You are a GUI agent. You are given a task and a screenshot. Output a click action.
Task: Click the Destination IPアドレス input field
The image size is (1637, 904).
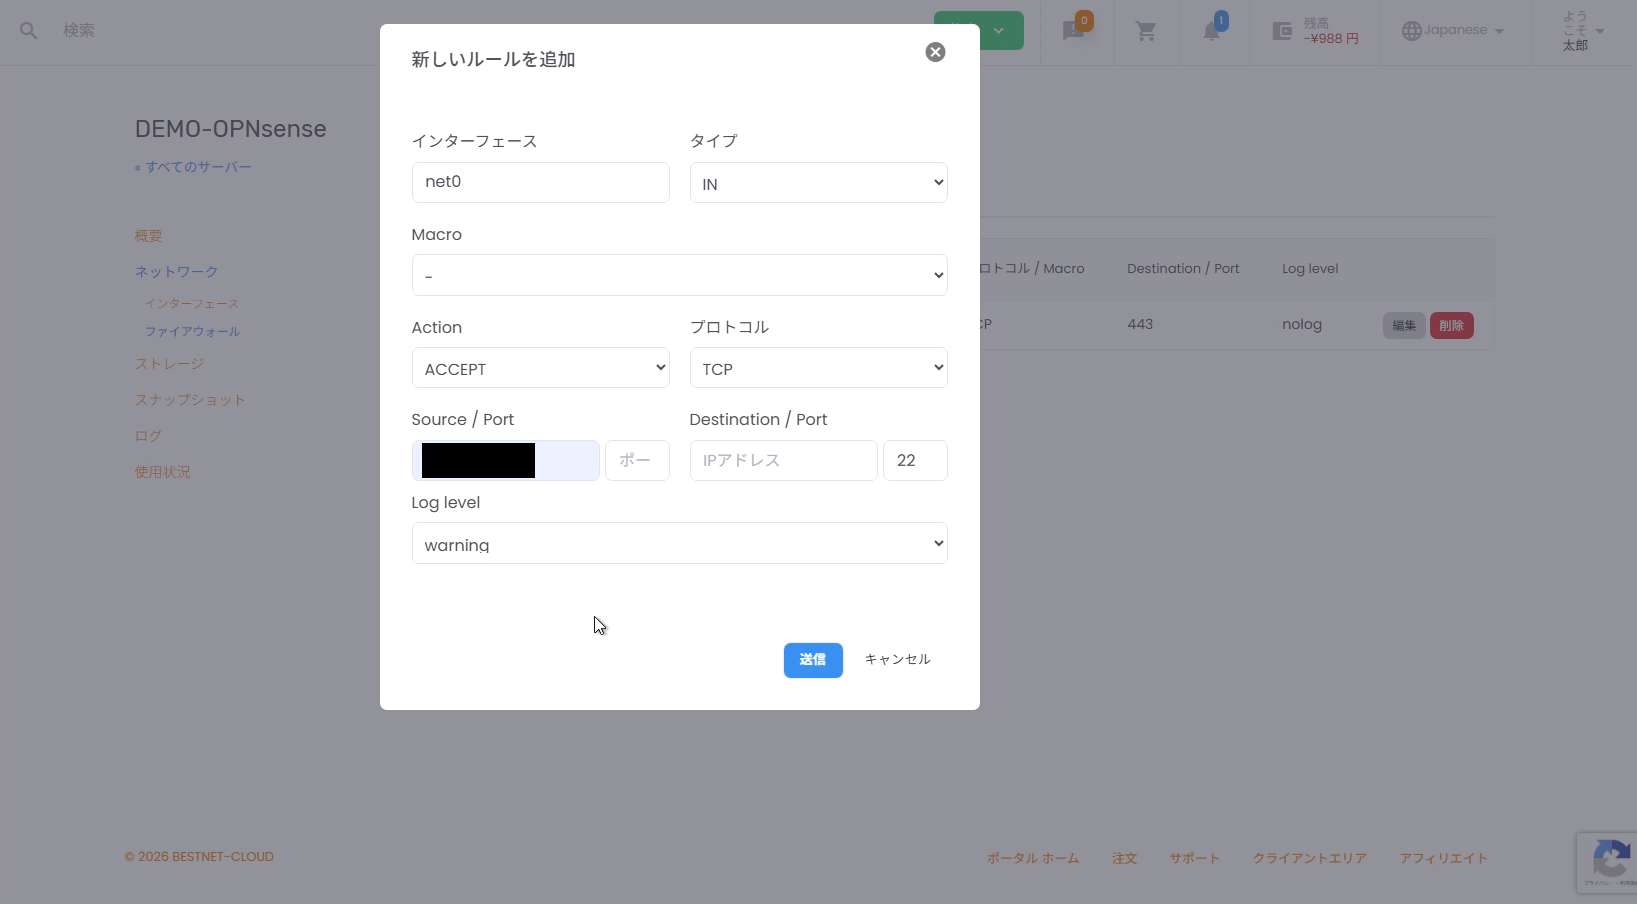pyautogui.click(x=783, y=461)
